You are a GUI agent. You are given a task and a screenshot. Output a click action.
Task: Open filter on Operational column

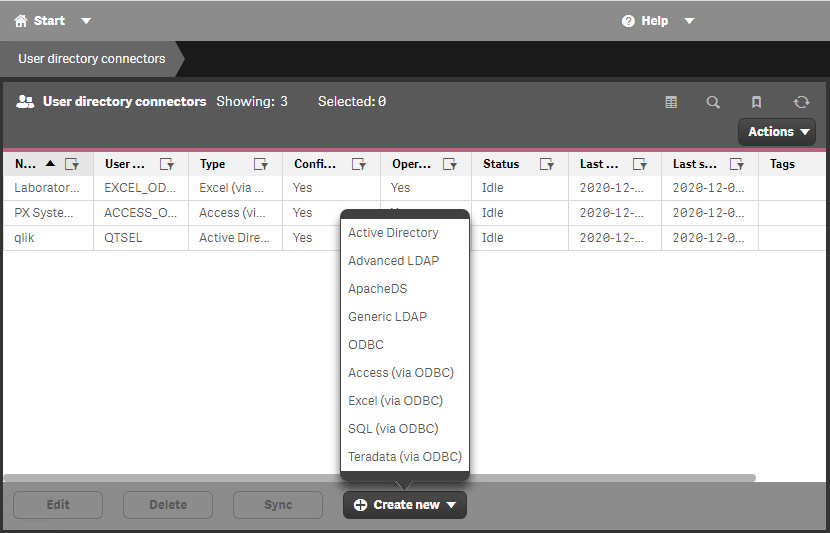[449, 164]
